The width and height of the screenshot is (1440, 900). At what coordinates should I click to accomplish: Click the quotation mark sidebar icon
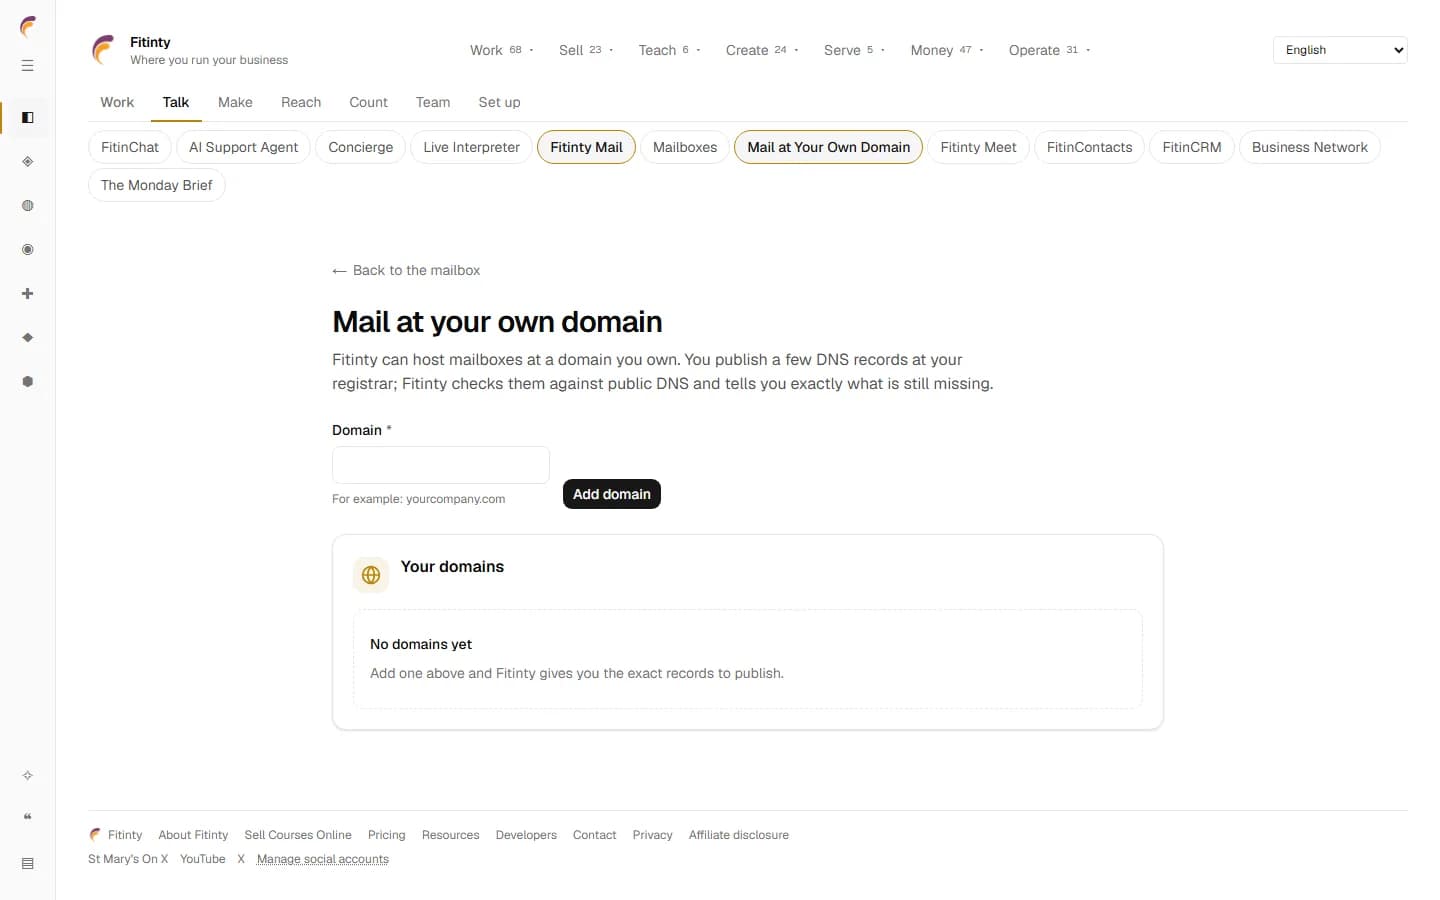(x=28, y=818)
